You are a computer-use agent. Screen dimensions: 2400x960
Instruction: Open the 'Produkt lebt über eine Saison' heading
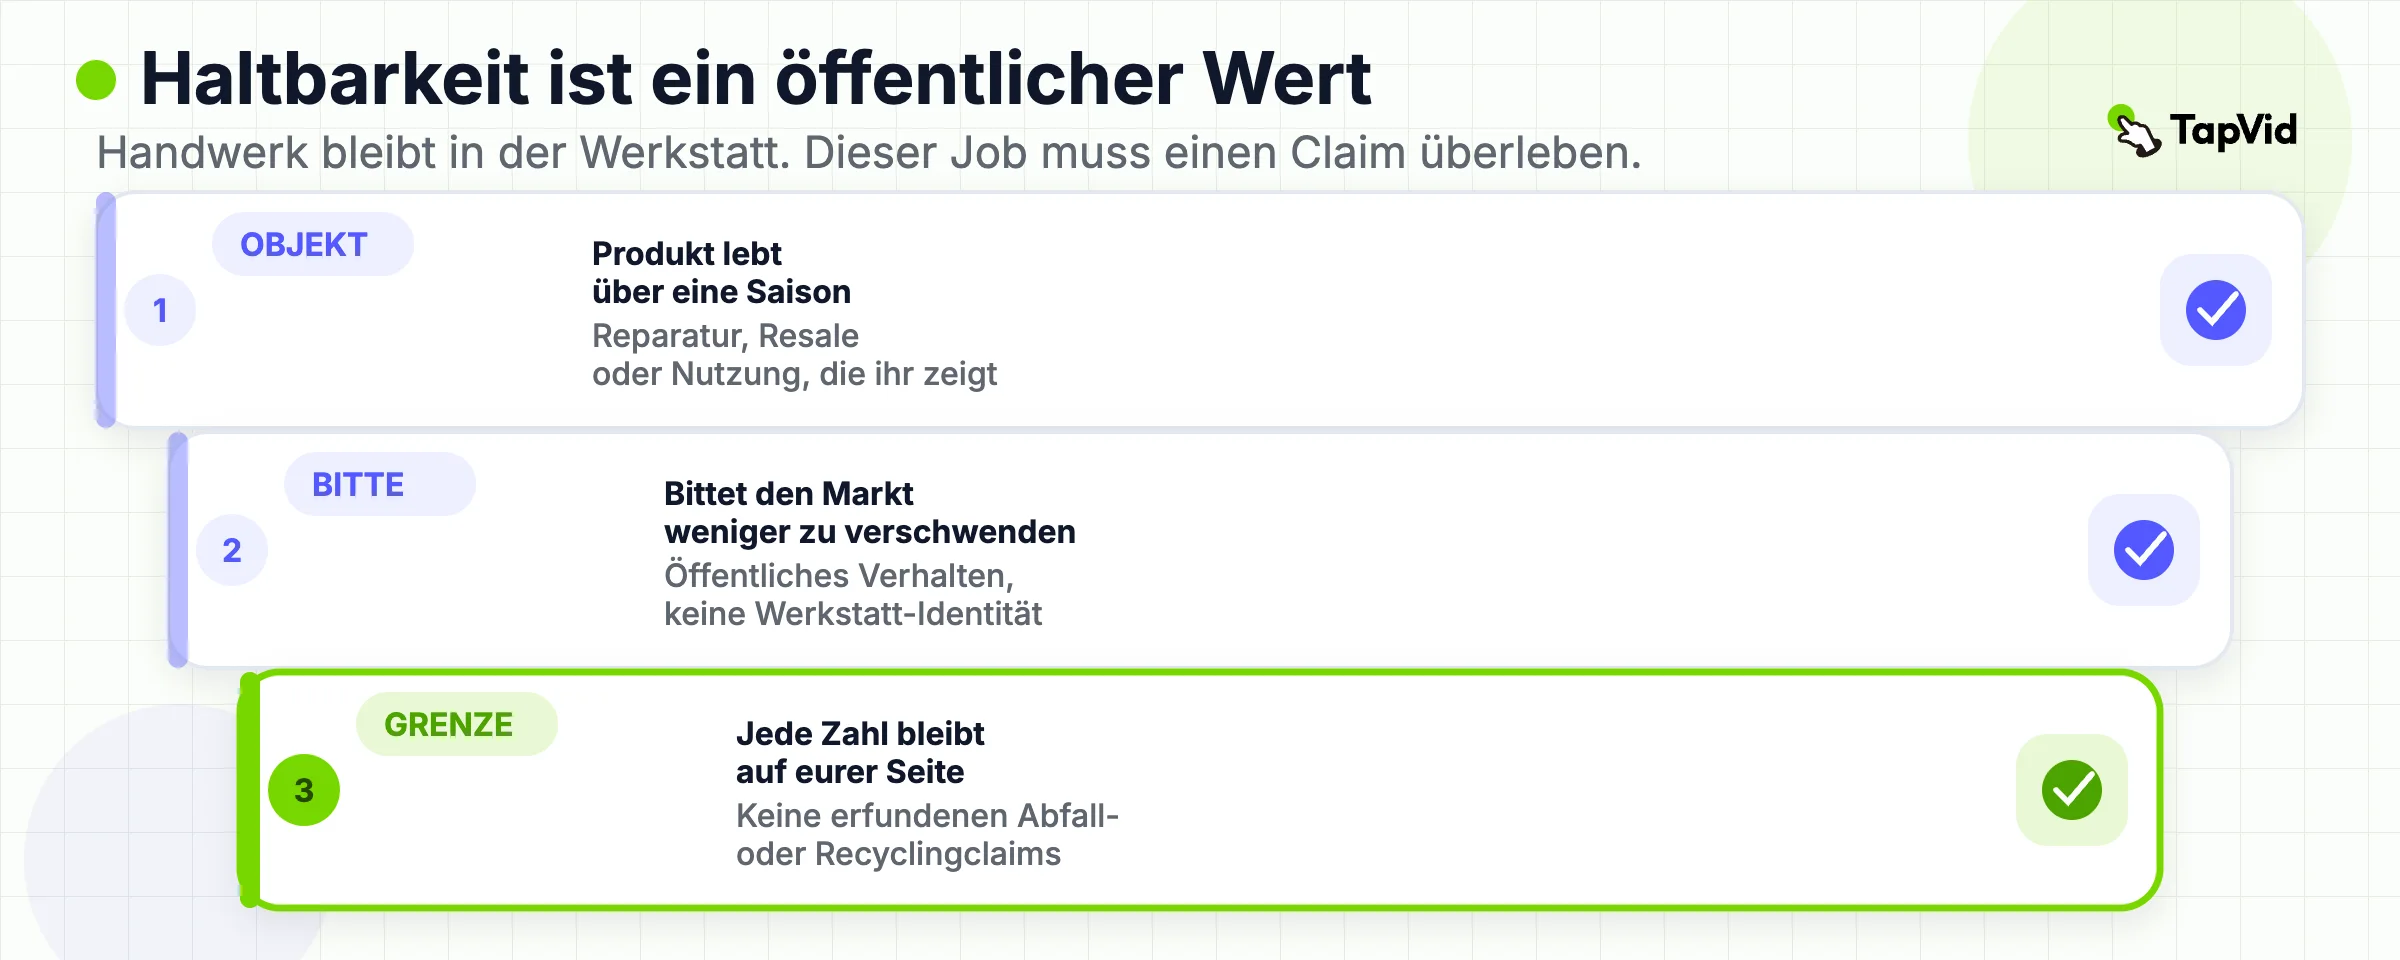tap(721, 273)
